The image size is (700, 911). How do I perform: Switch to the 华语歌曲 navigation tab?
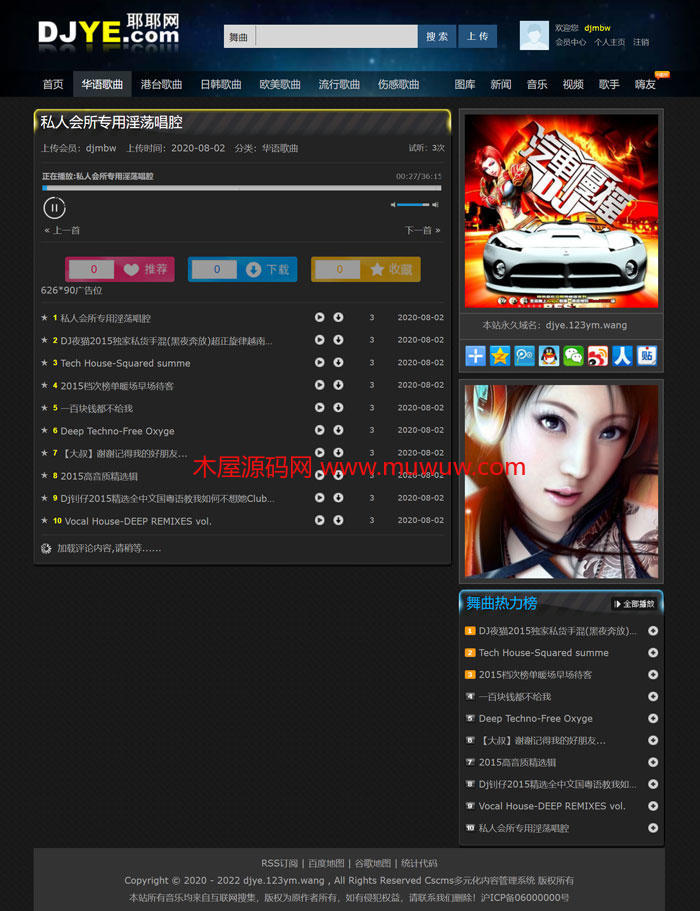coord(102,84)
